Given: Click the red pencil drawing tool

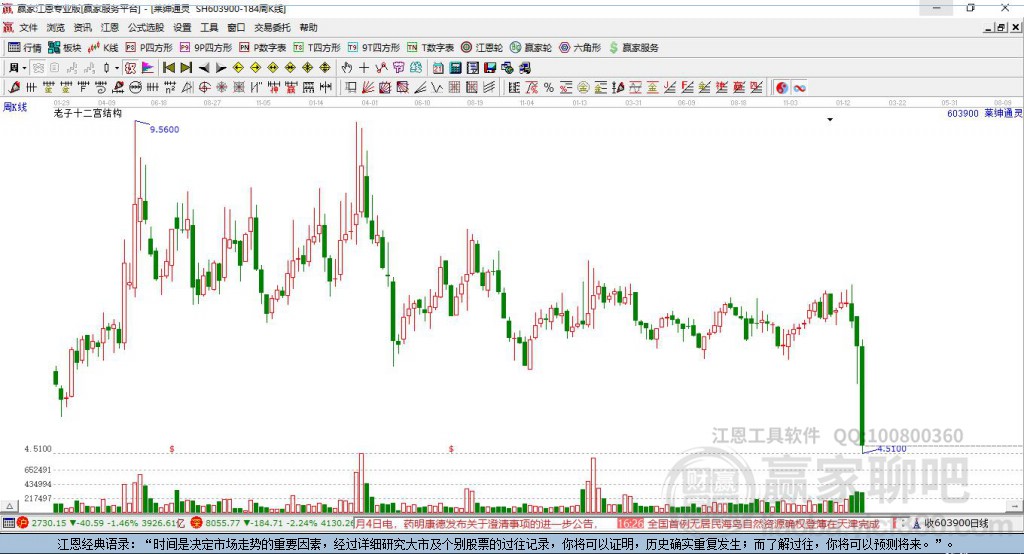Looking at the screenshot, I should [14, 88].
